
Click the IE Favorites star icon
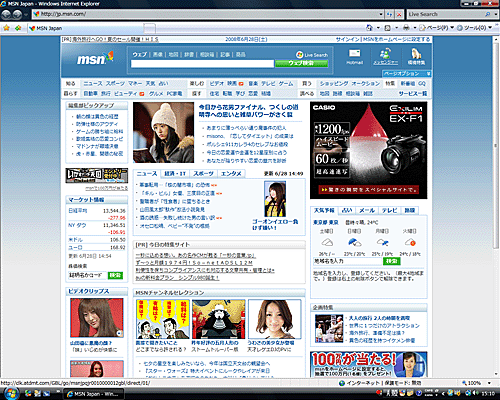[6, 28]
